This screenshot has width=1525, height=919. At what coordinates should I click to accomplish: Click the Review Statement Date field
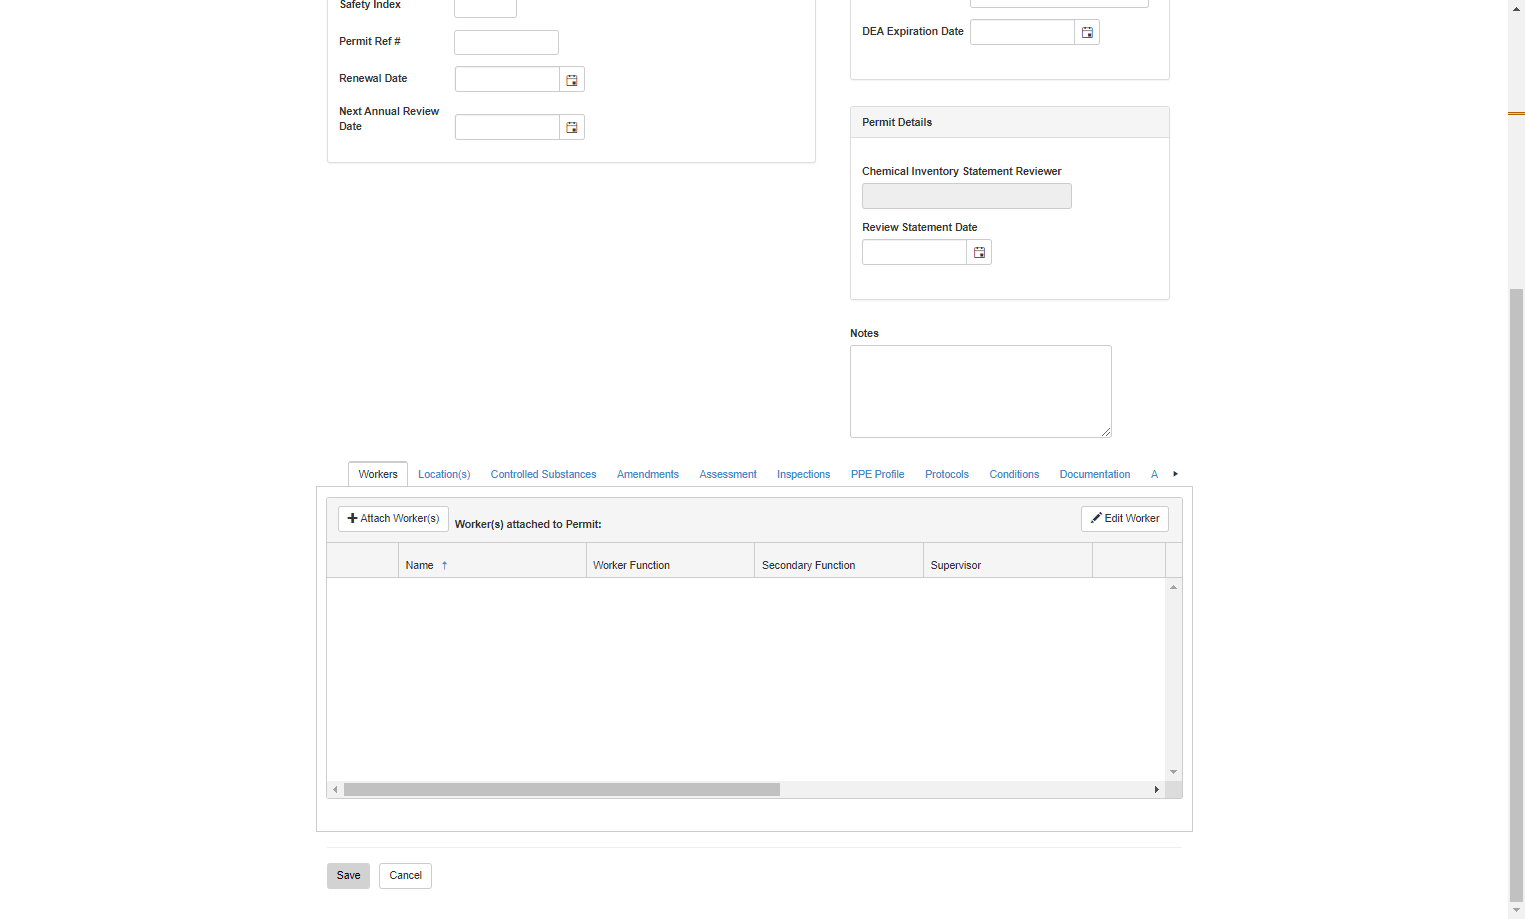pyautogui.click(x=914, y=252)
